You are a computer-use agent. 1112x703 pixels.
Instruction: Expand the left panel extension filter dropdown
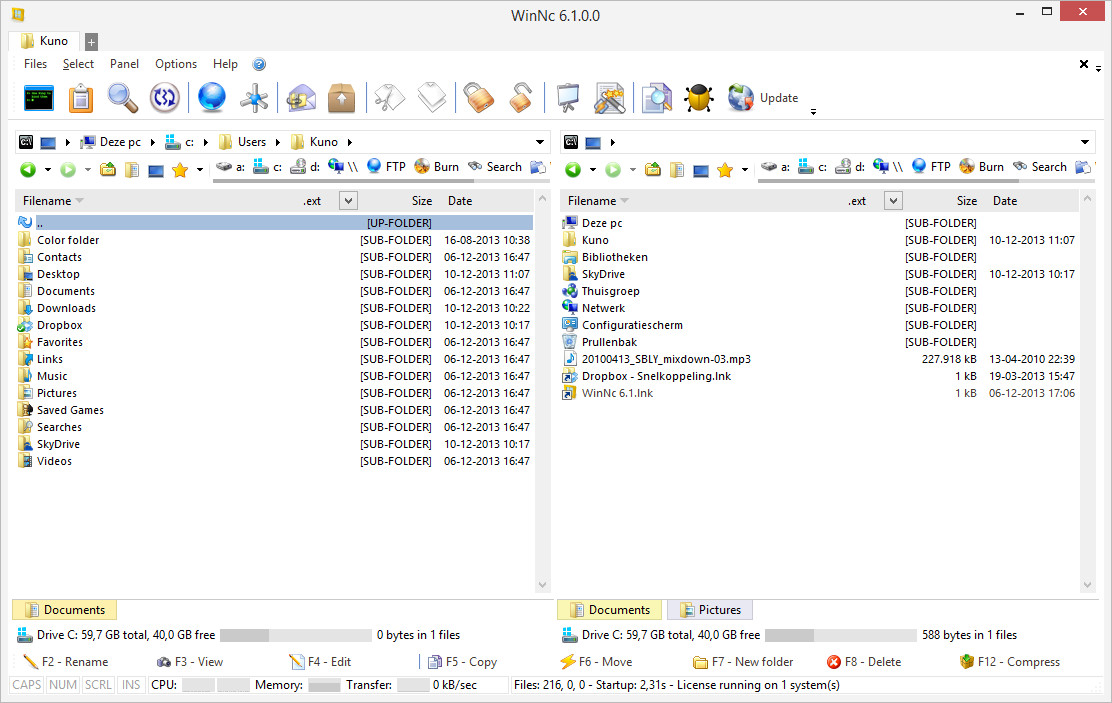click(x=348, y=201)
